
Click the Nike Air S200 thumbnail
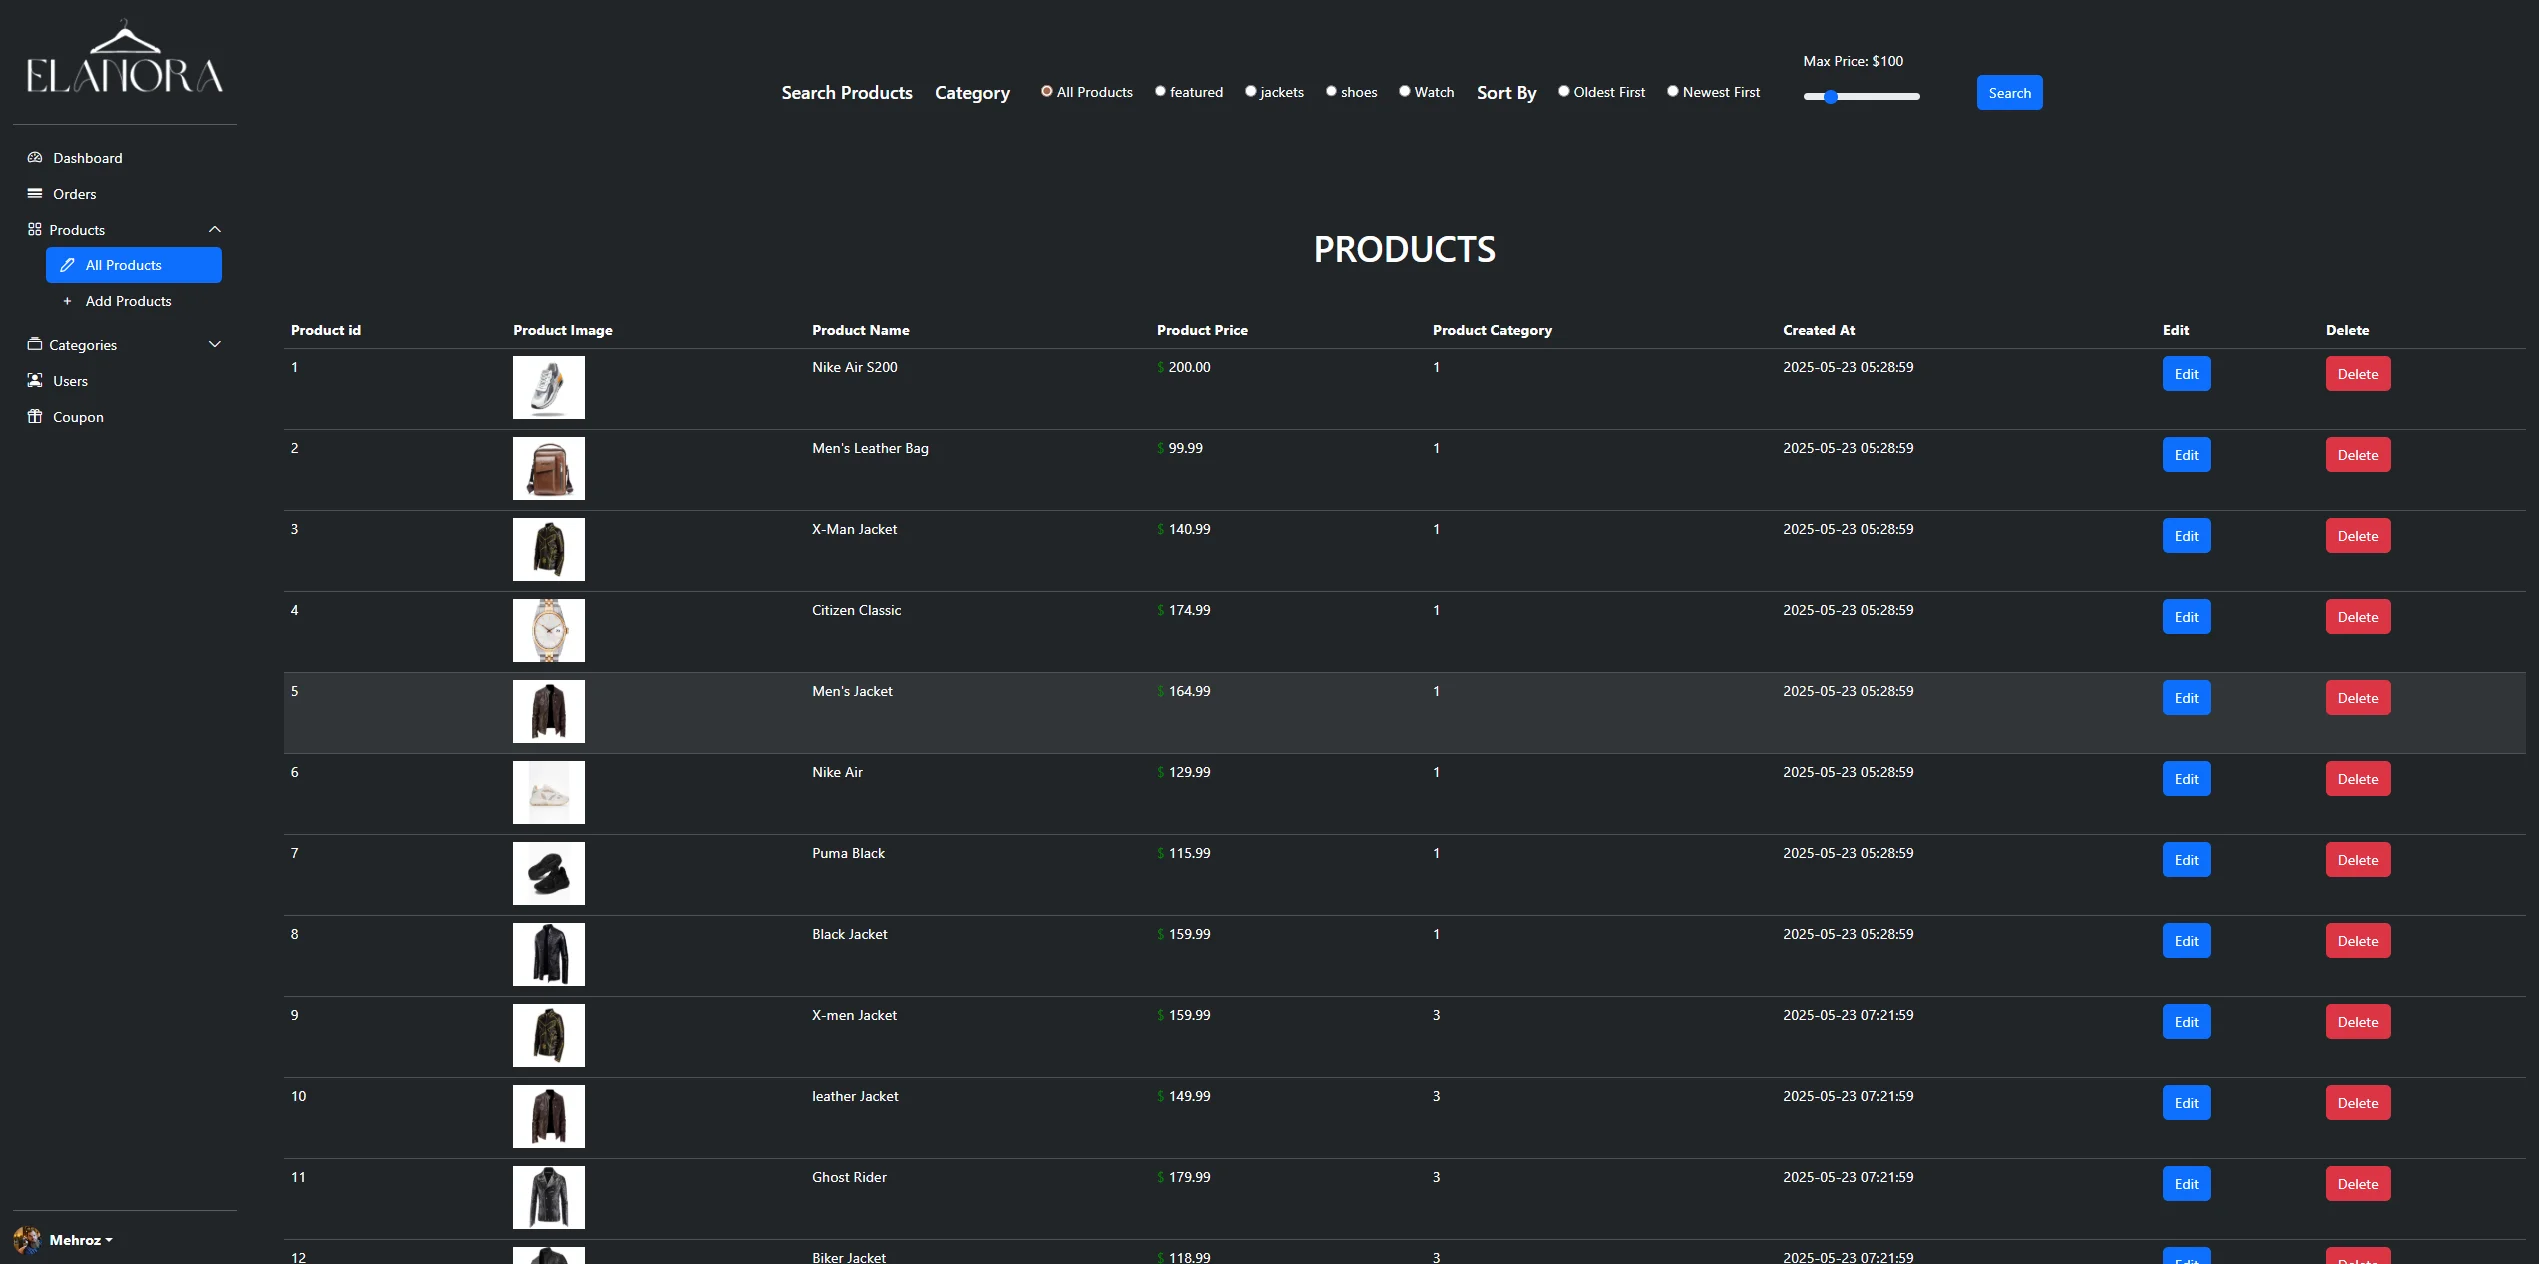[548, 388]
